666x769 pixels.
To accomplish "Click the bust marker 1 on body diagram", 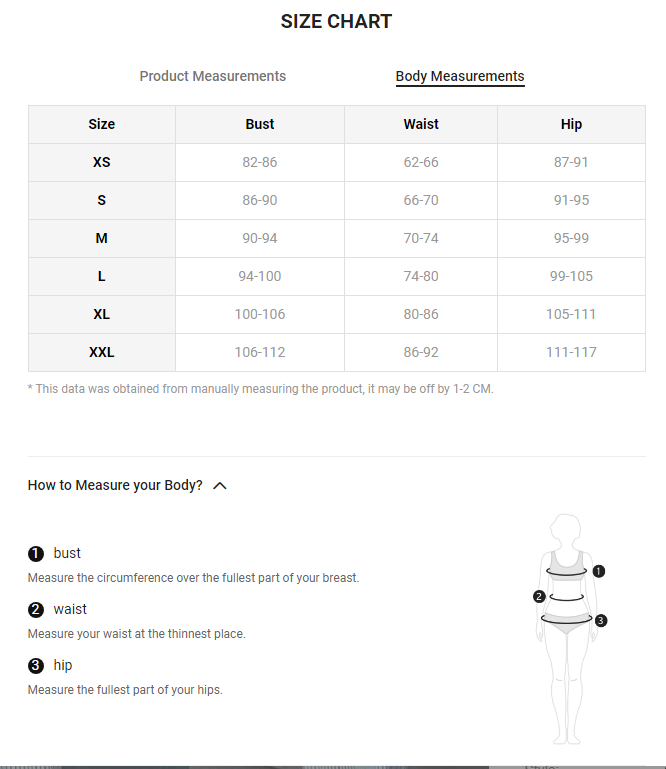I will pos(599,572).
